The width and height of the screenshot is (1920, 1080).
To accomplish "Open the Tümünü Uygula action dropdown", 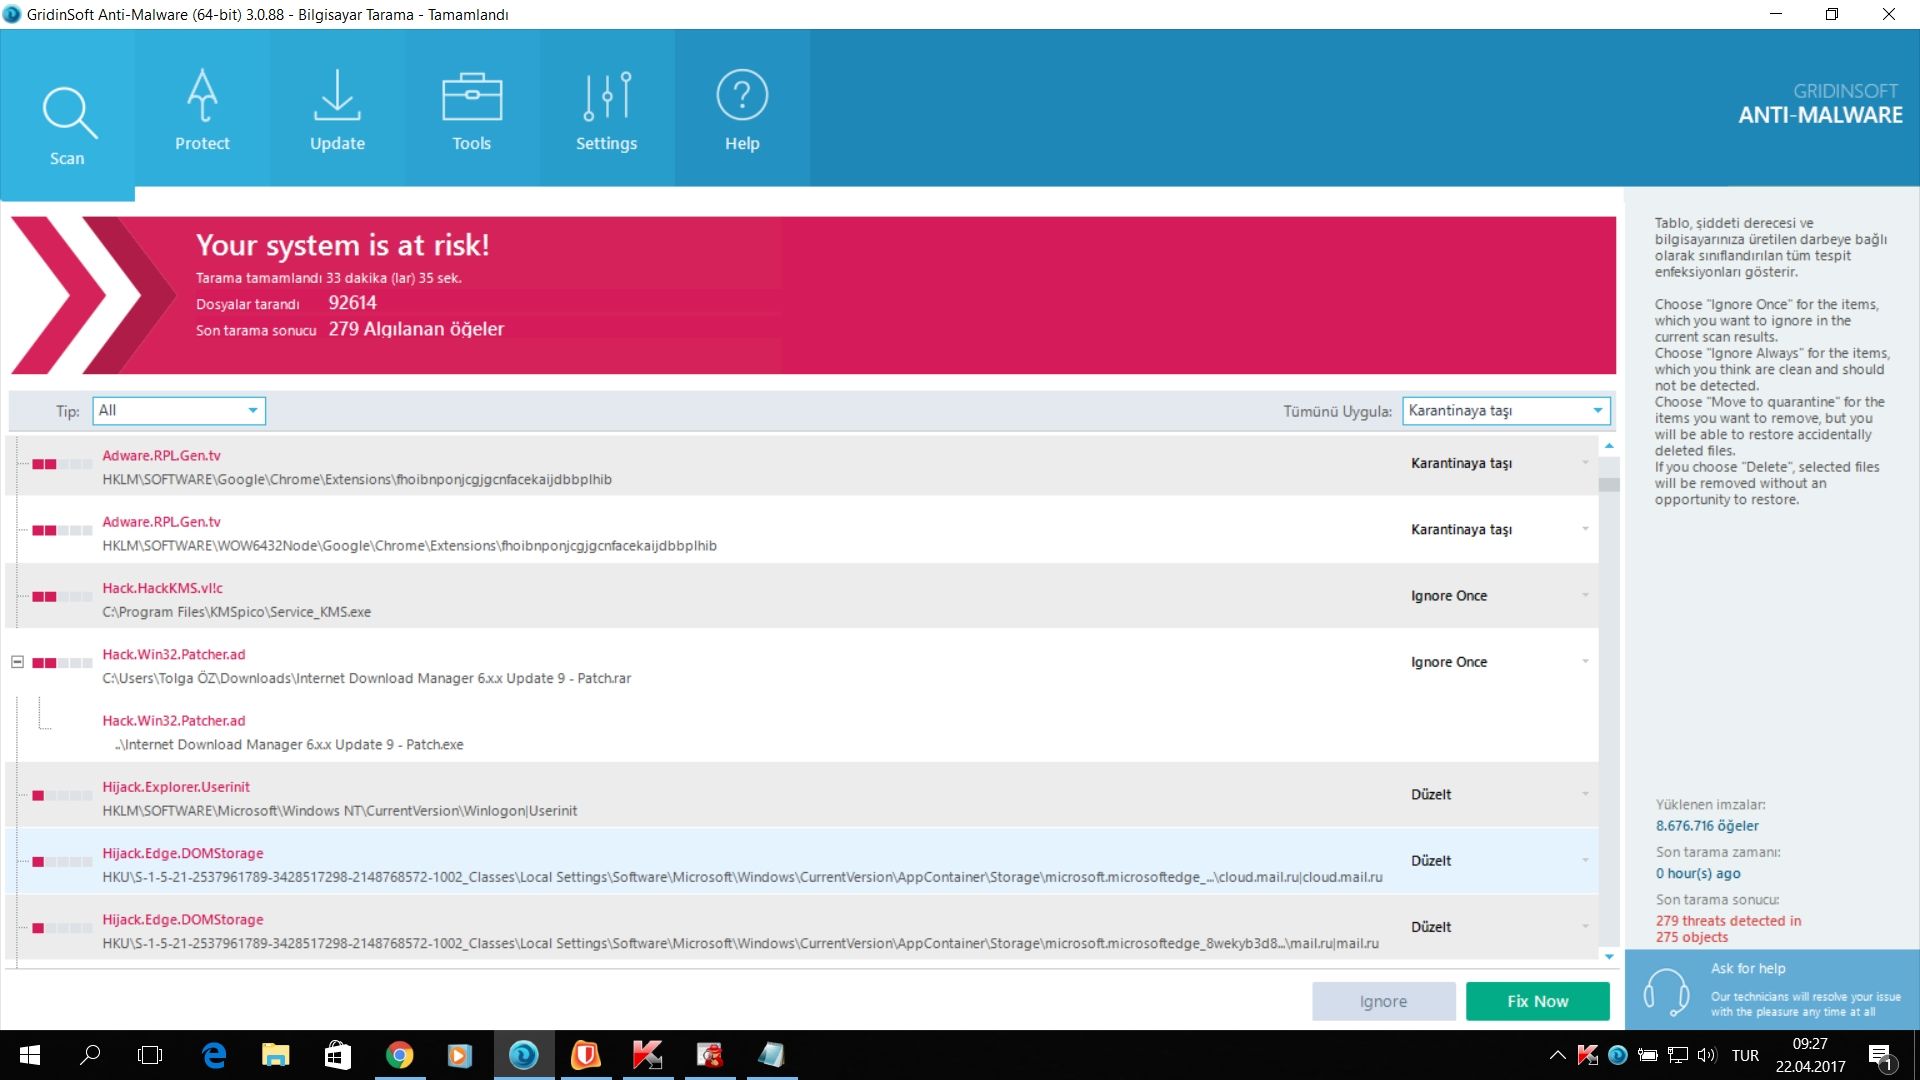I will pos(1505,411).
